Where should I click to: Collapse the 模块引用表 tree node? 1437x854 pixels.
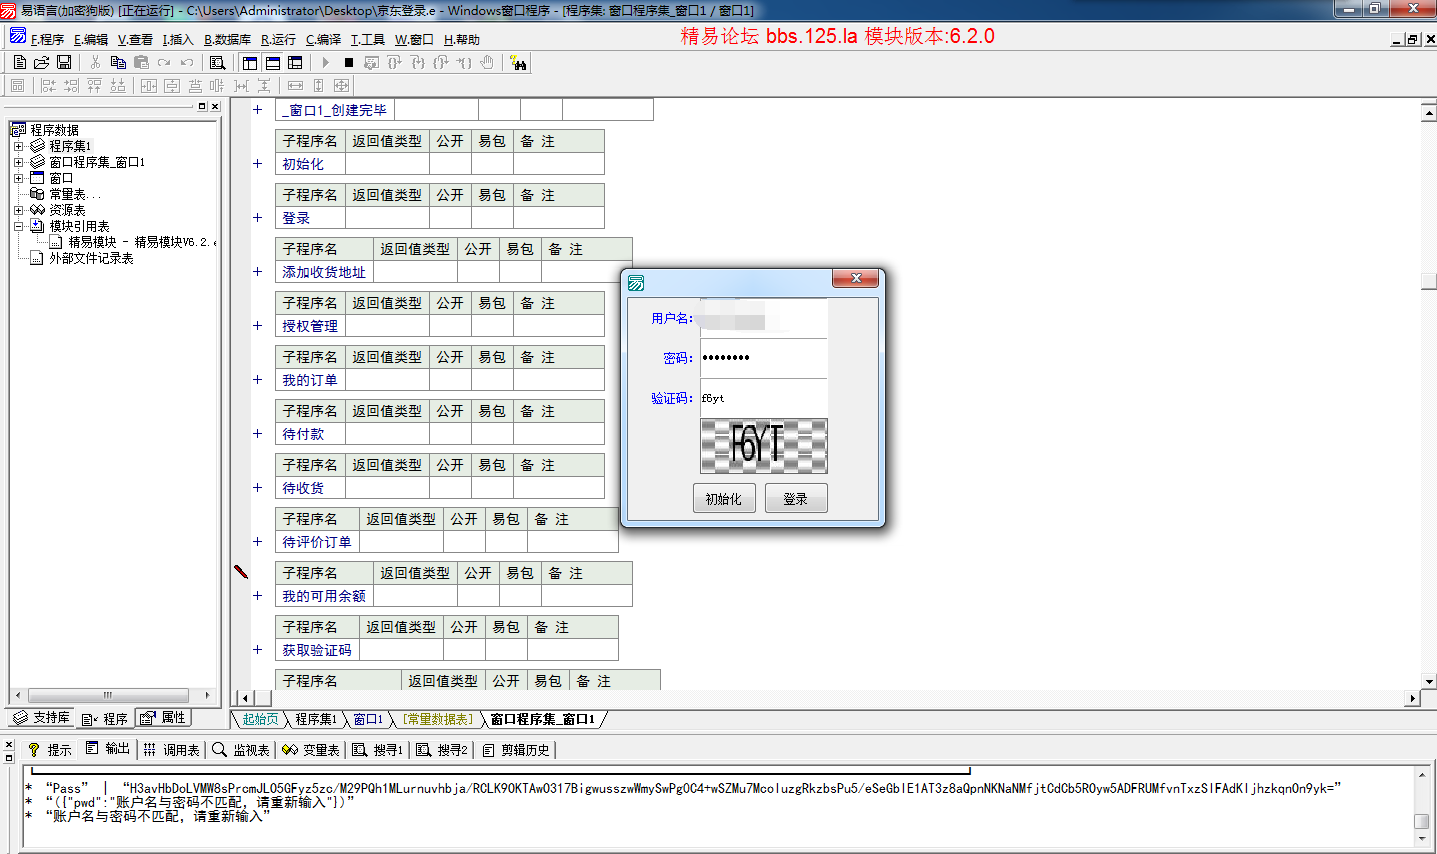[18, 226]
